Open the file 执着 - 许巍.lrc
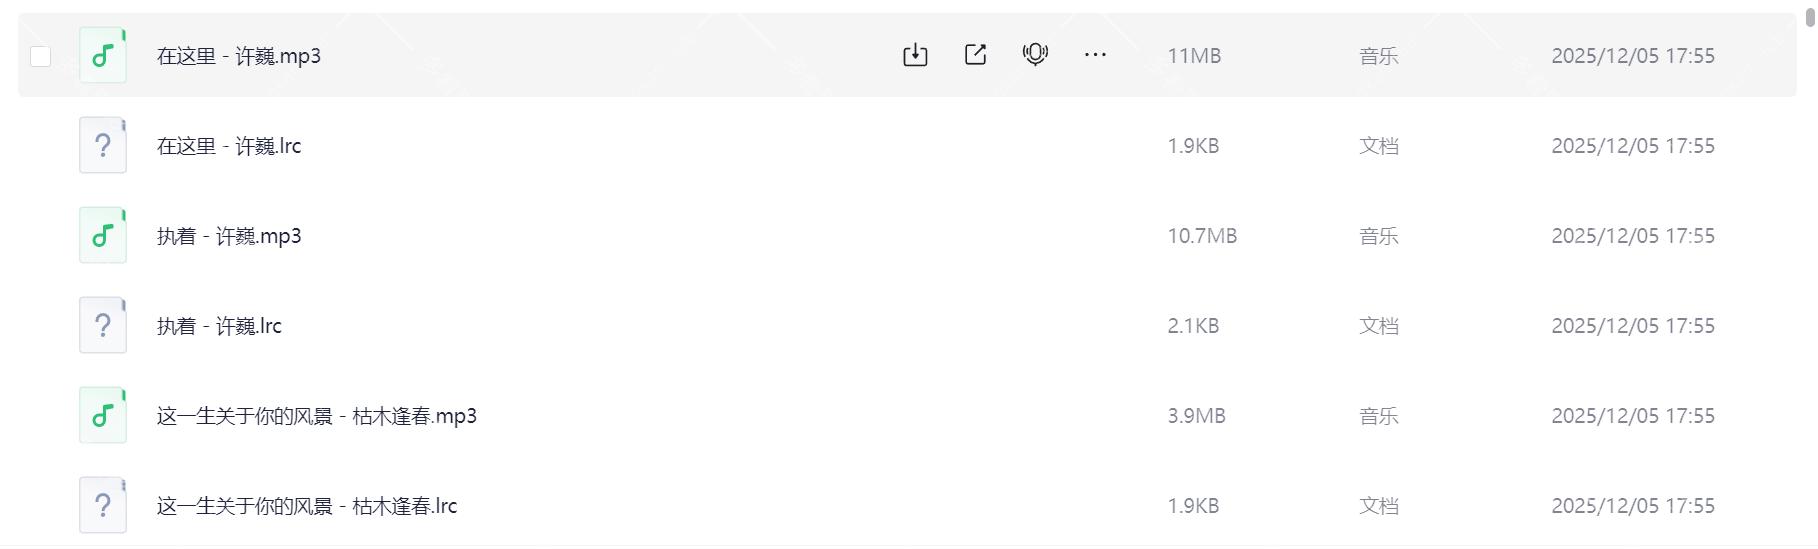Viewport: 1818px width, 549px height. [x=219, y=326]
